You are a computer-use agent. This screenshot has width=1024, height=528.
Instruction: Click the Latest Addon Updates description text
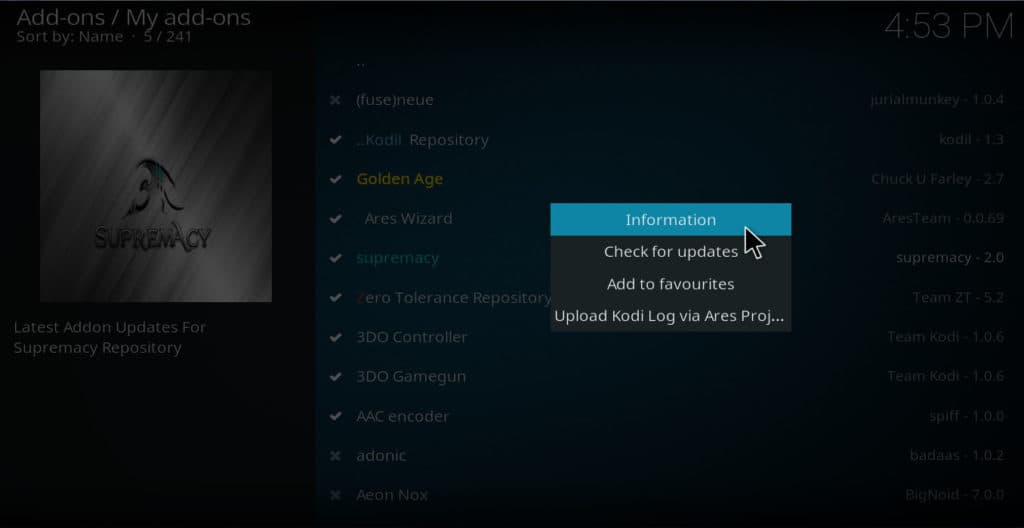pos(110,337)
